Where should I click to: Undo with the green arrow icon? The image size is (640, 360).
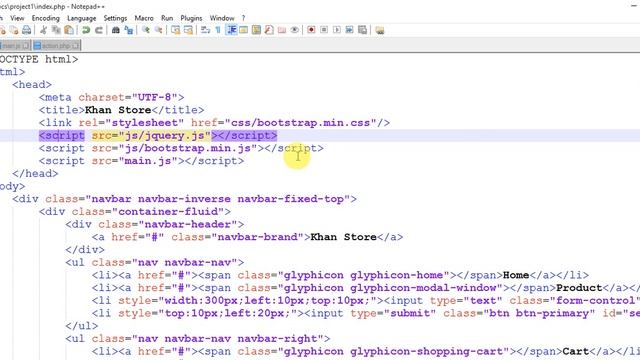[86, 30]
